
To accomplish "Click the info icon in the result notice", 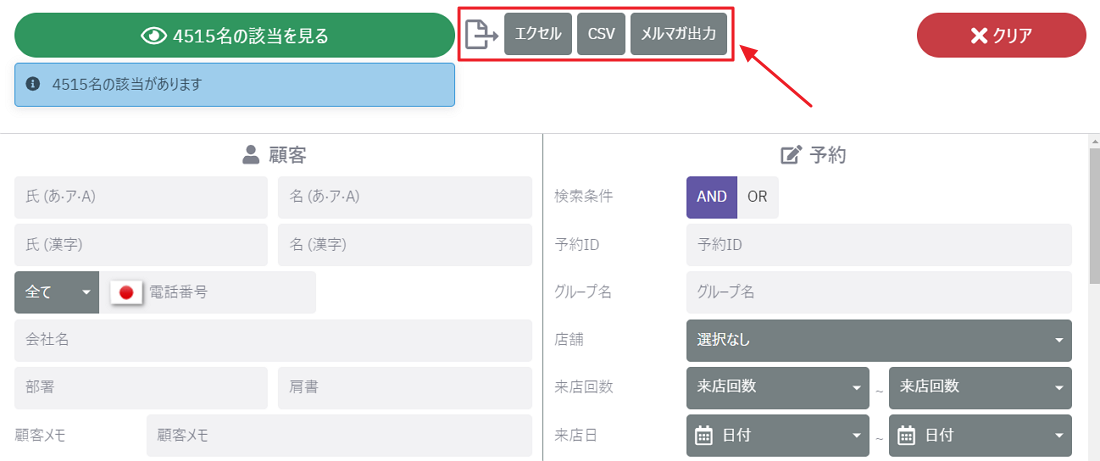I will click(x=32, y=85).
